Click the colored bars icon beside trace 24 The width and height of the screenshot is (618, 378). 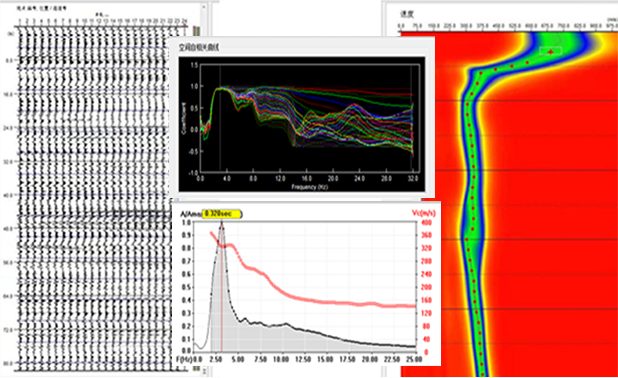(x=196, y=31)
